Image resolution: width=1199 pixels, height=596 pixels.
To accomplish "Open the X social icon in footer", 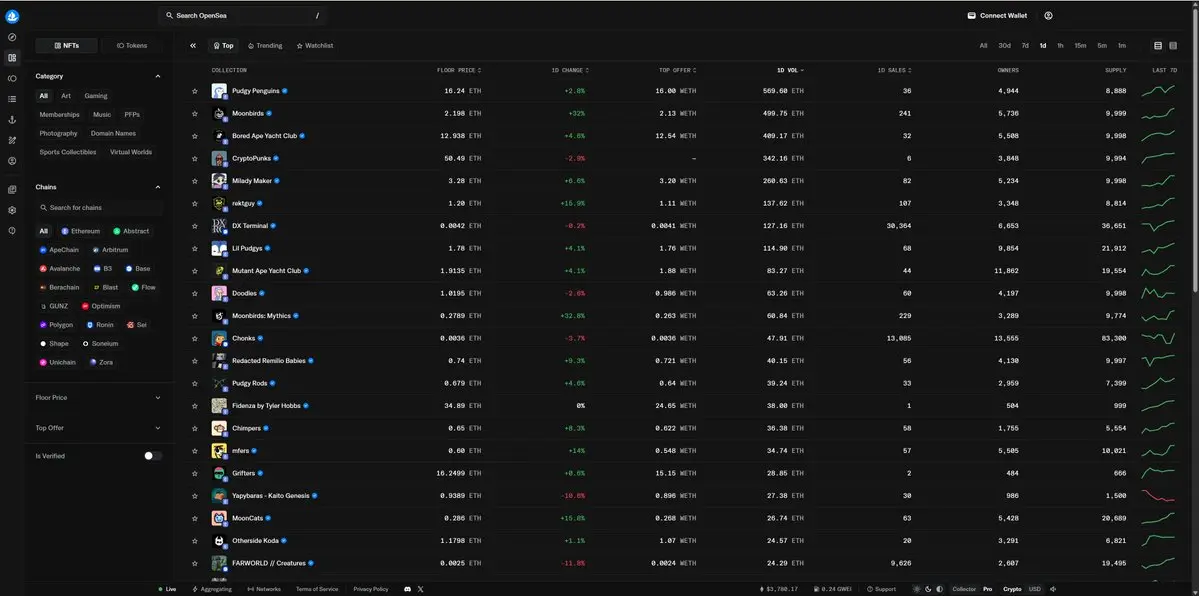I will [x=421, y=589].
